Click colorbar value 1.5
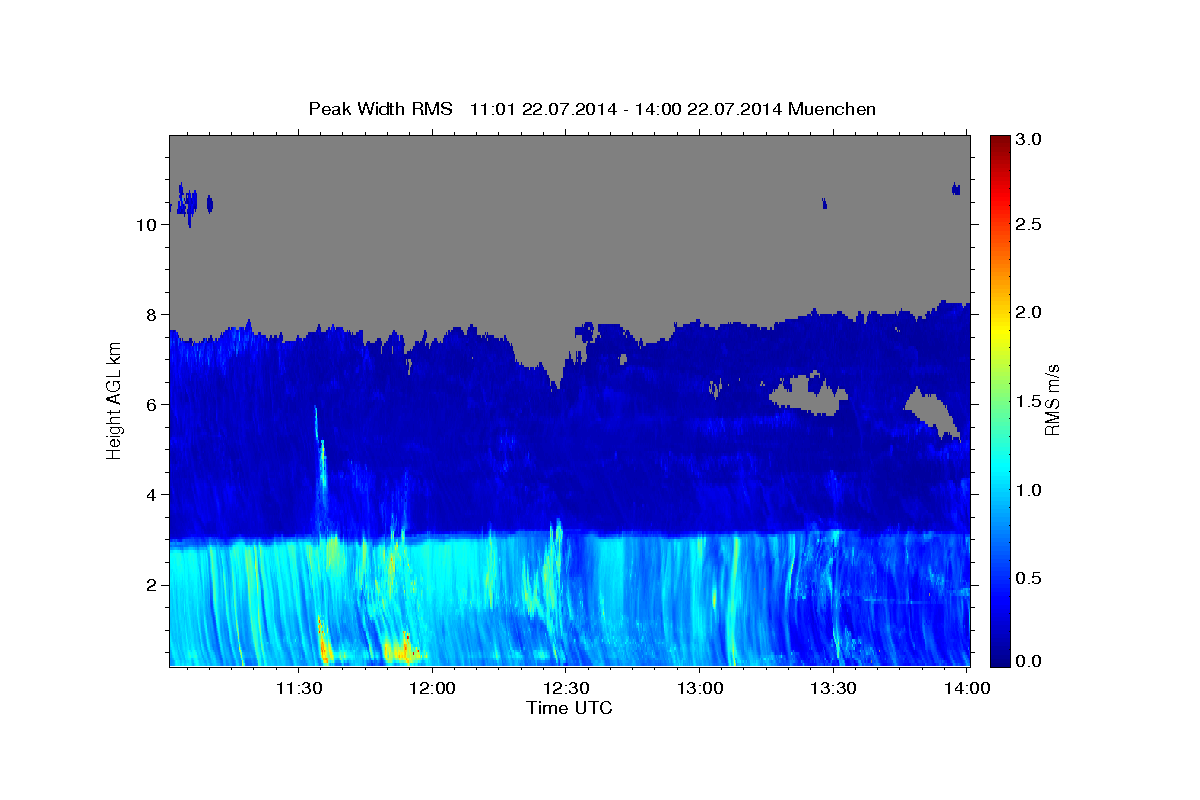 coord(1030,401)
